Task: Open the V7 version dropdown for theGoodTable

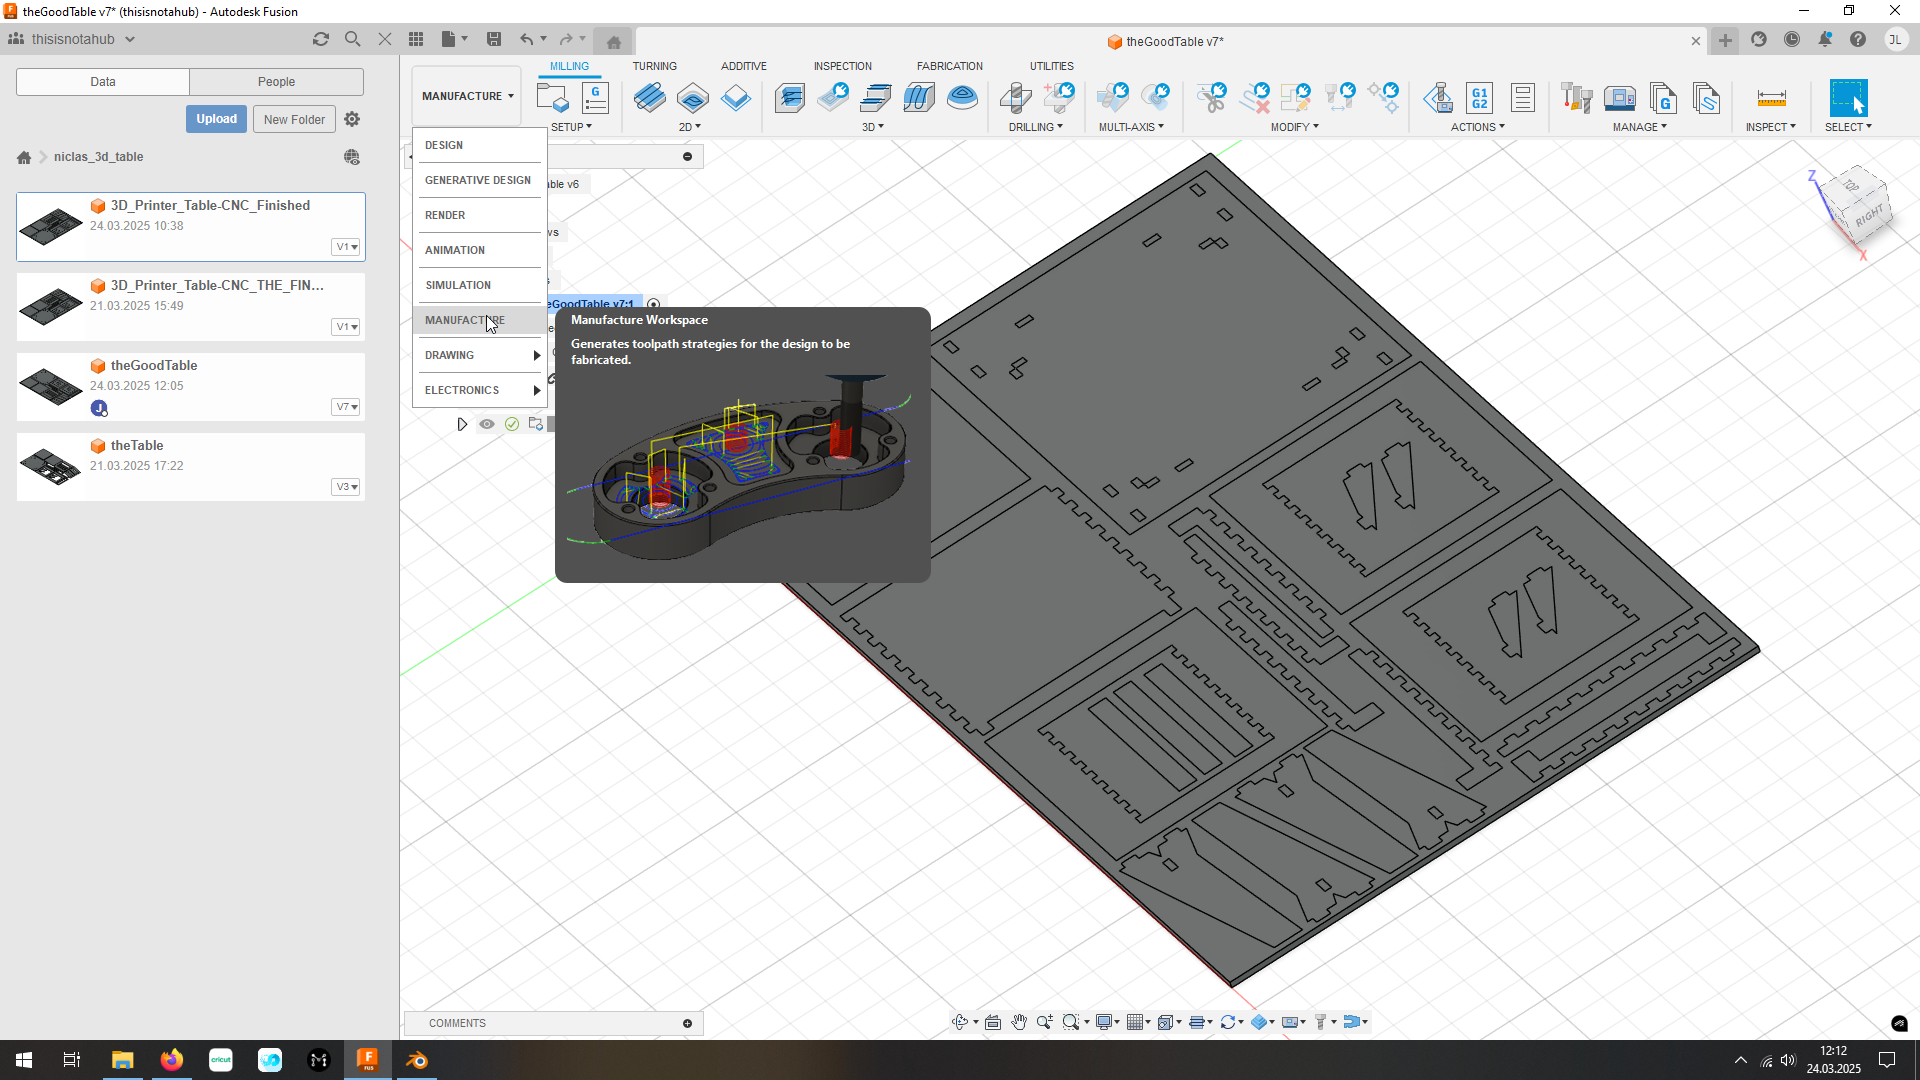Action: [346, 407]
